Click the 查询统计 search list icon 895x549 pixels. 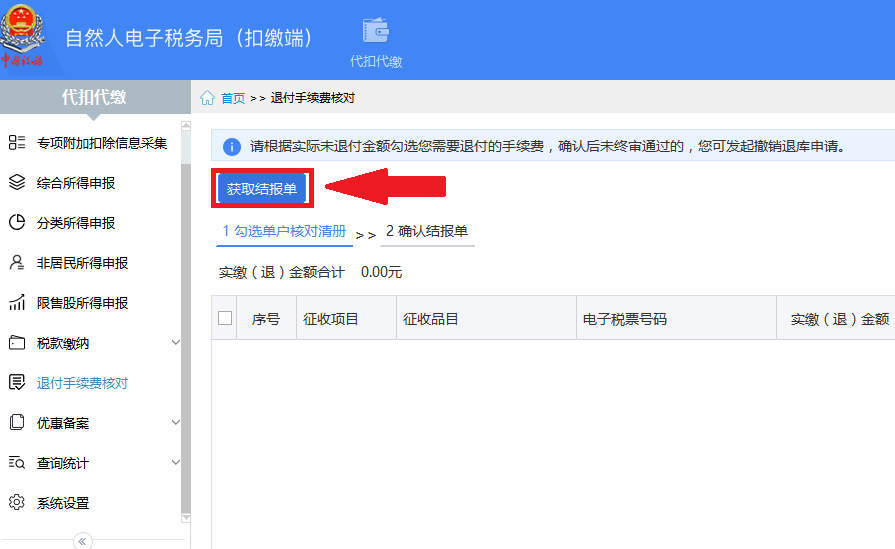pos(17,462)
